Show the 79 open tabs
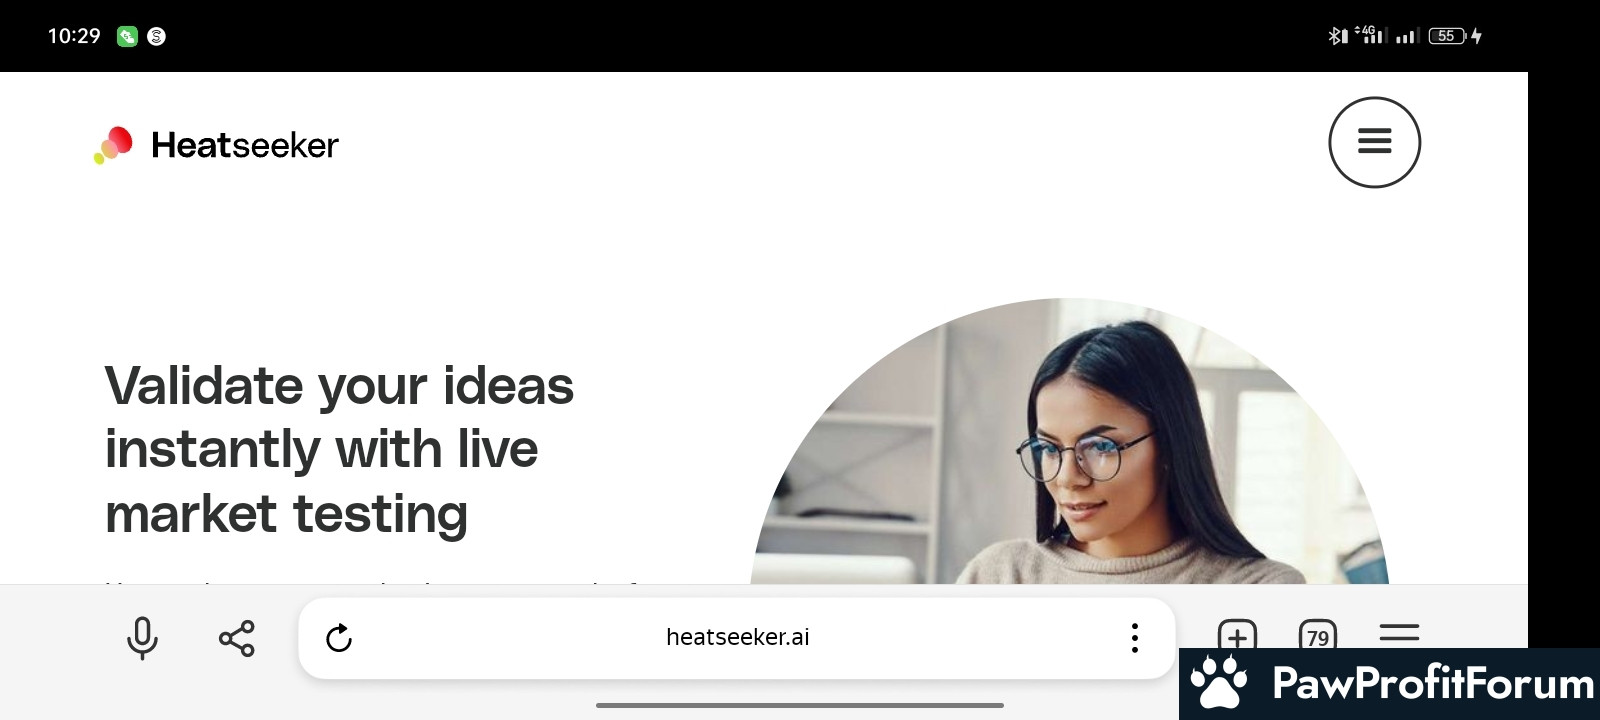Screen dimensions: 1600x720 (x=1318, y=635)
